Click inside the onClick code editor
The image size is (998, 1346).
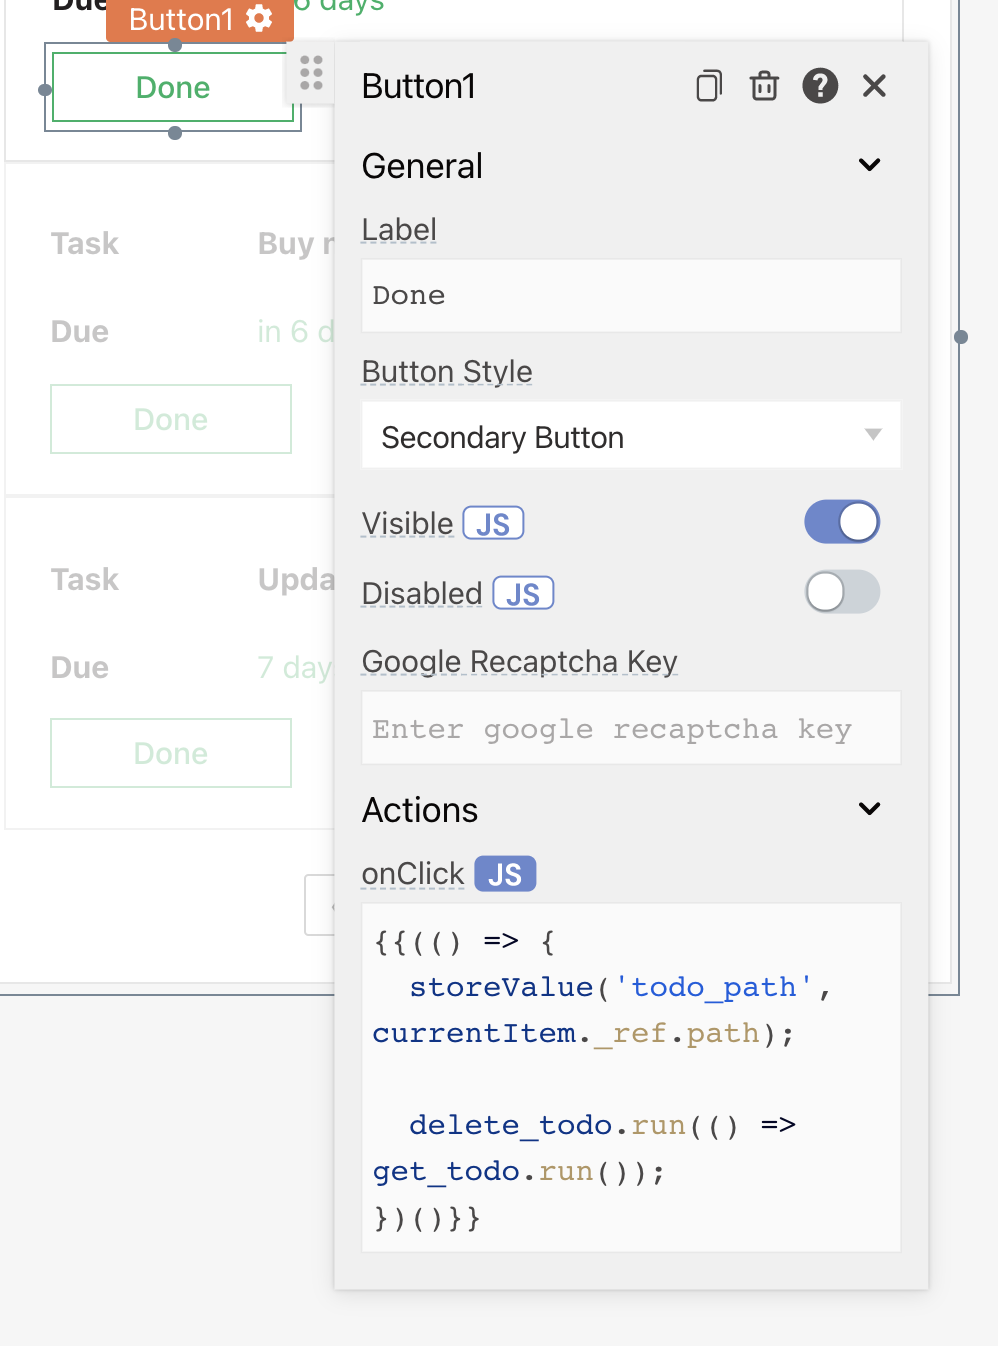tap(631, 1076)
